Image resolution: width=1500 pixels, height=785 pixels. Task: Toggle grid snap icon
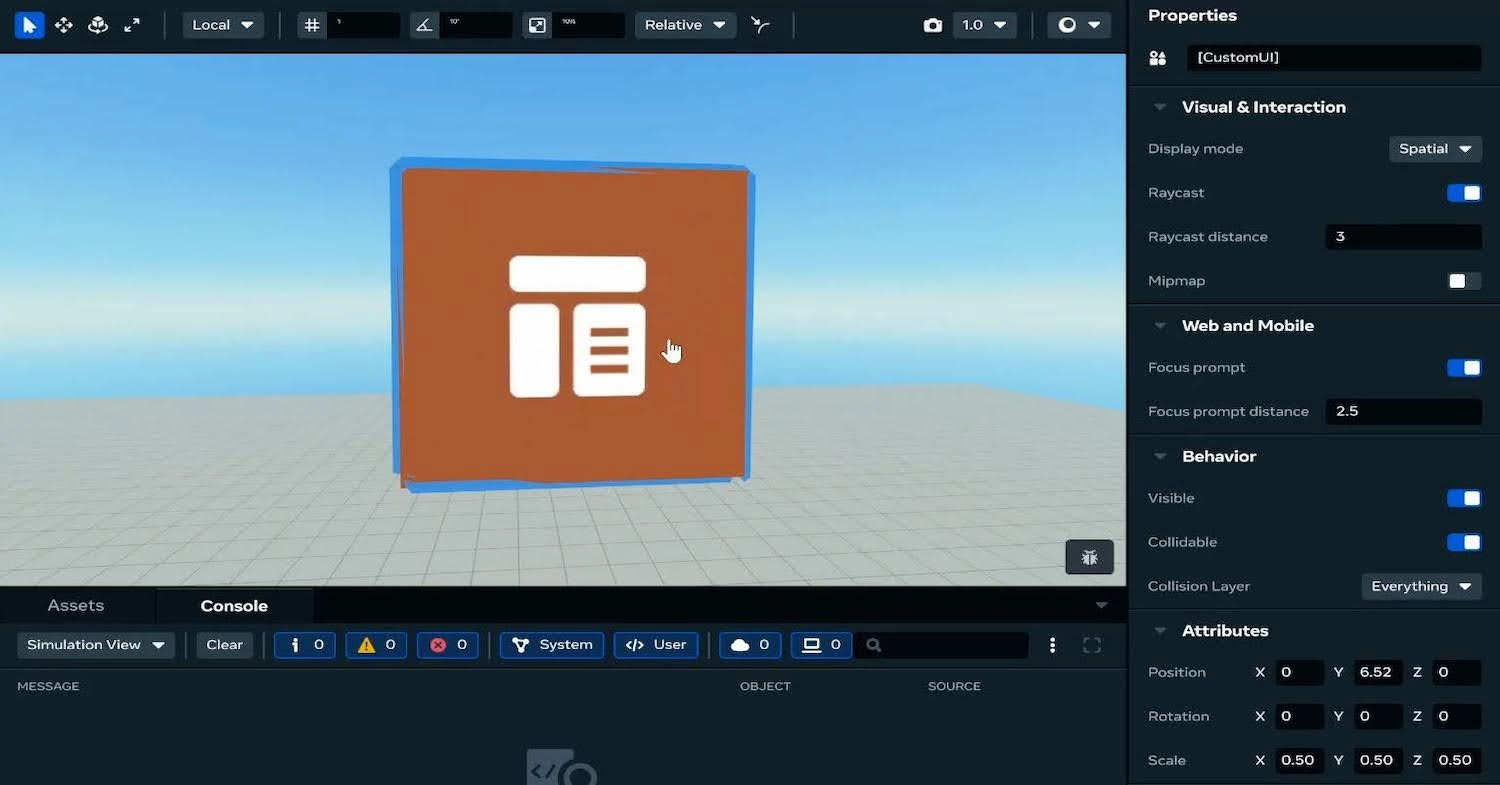(x=312, y=25)
